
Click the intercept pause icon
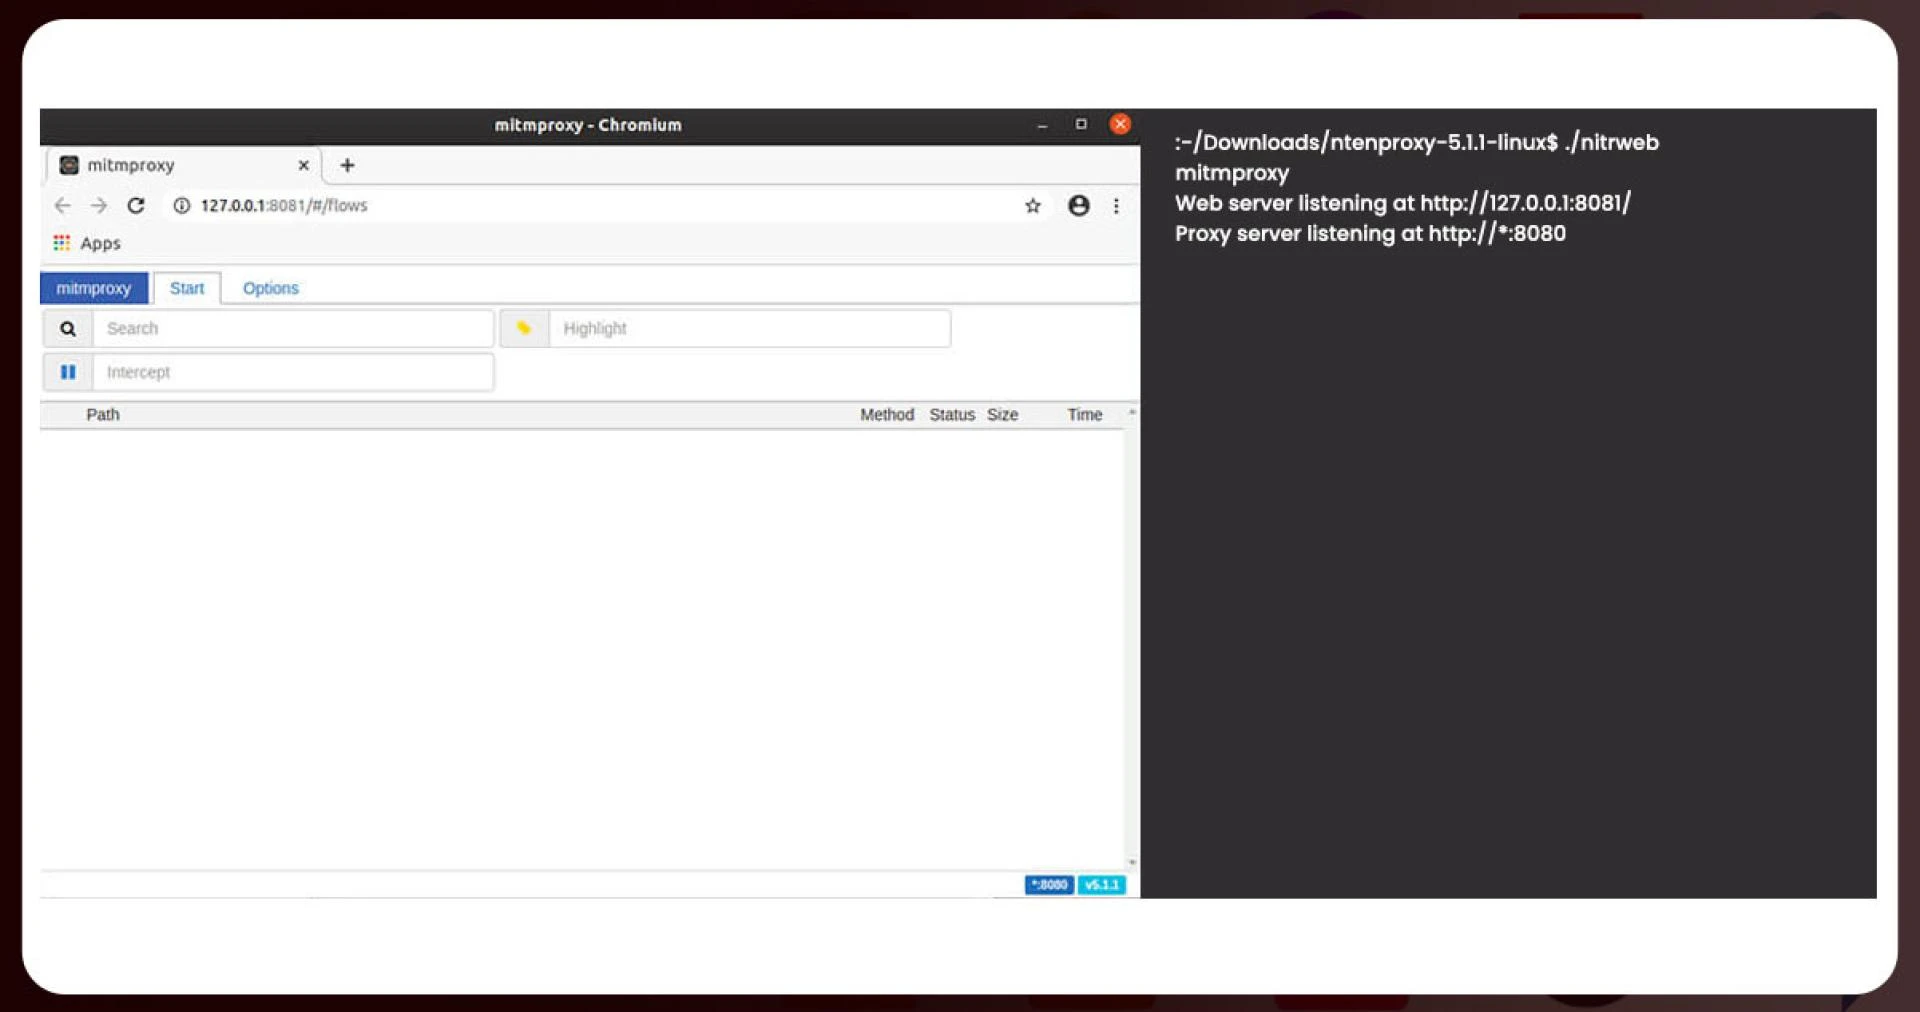click(68, 372)
